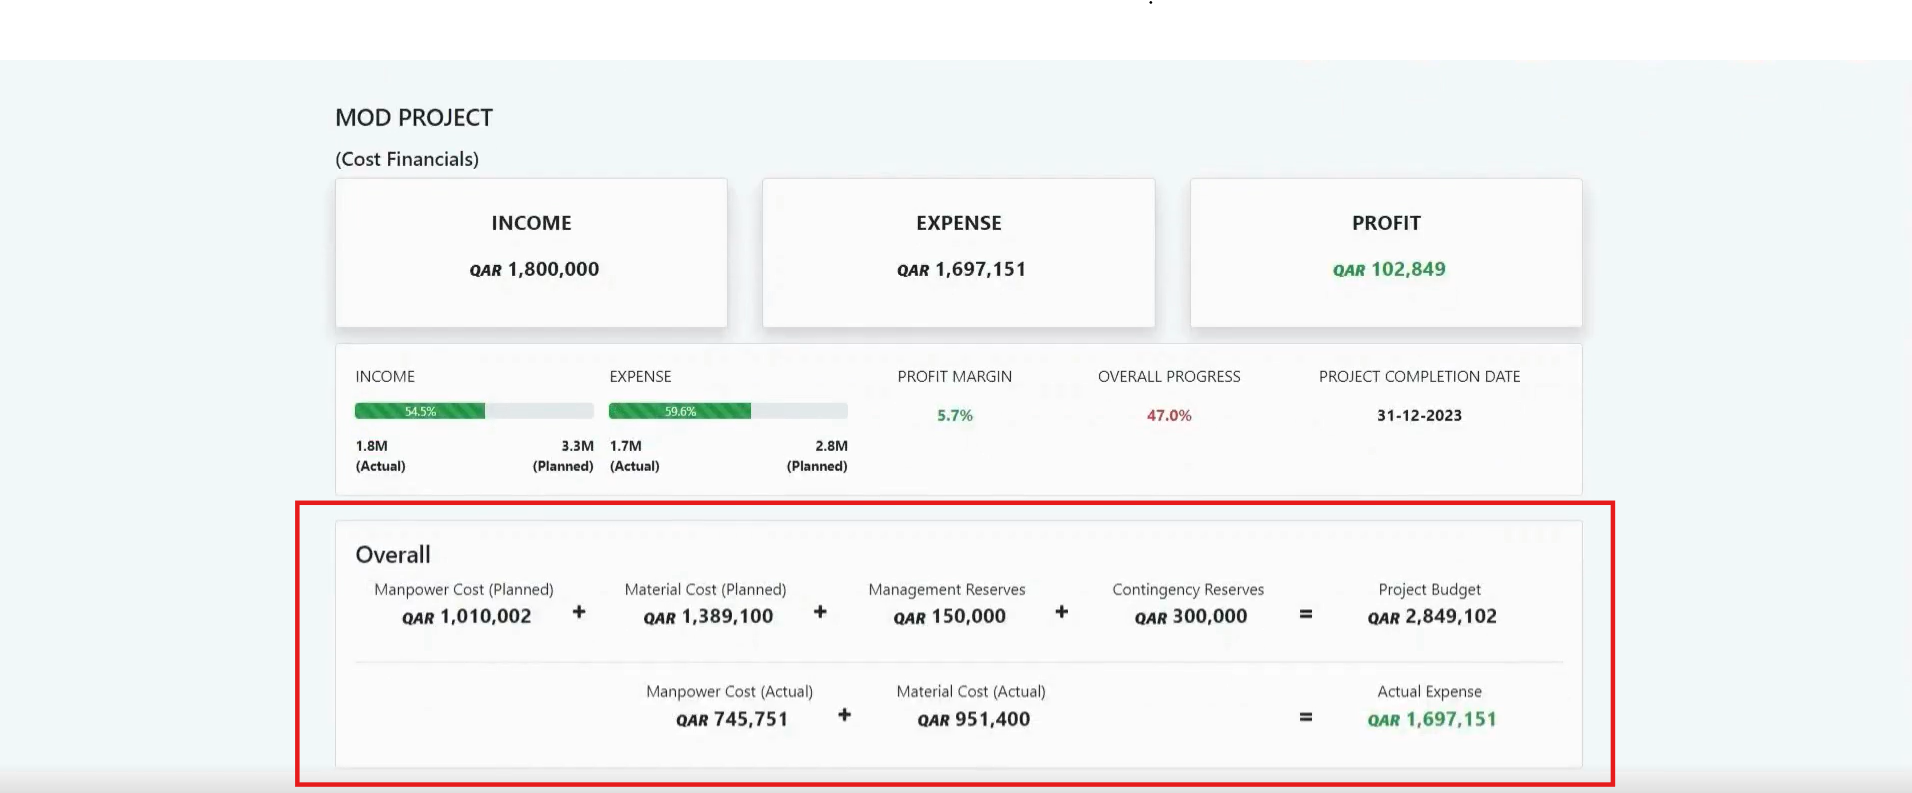Click the green Actual Expense amount
1912x793 pixels.
tap(1432, 720)
